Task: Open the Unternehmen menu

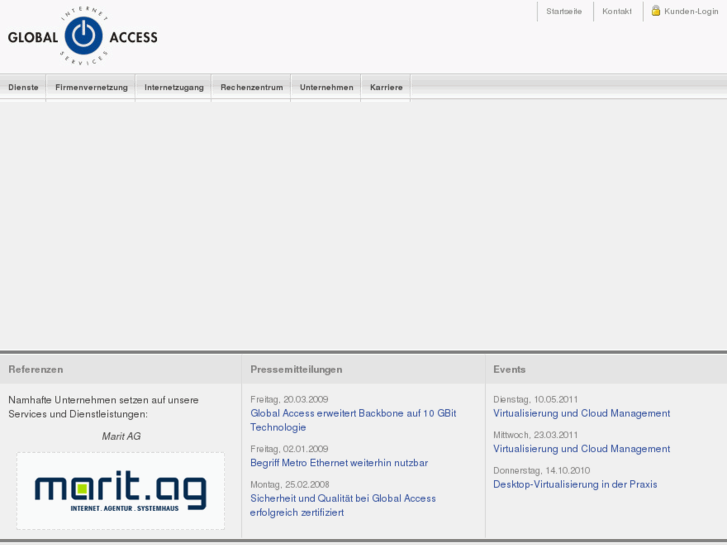Action: [x=326, y=87]
